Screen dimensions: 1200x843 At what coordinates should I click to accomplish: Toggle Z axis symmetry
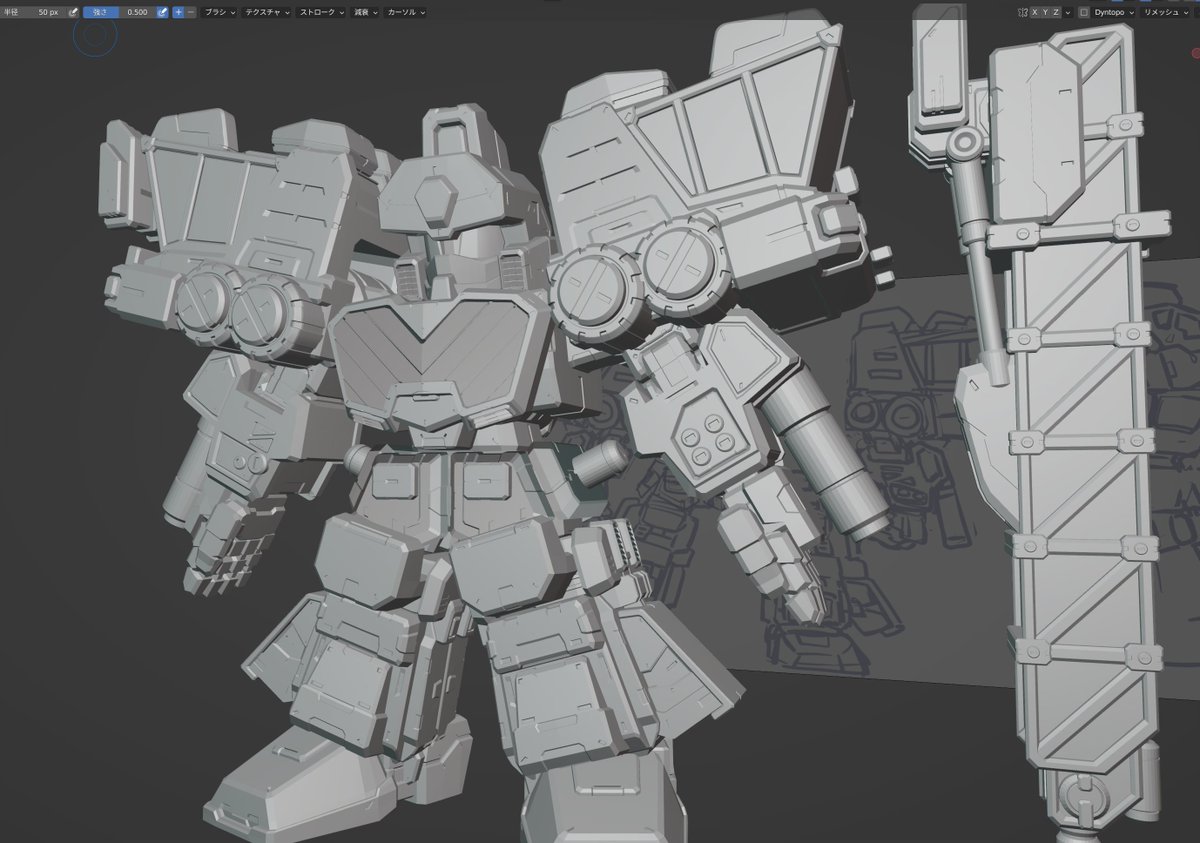(x=1056, y=12)
